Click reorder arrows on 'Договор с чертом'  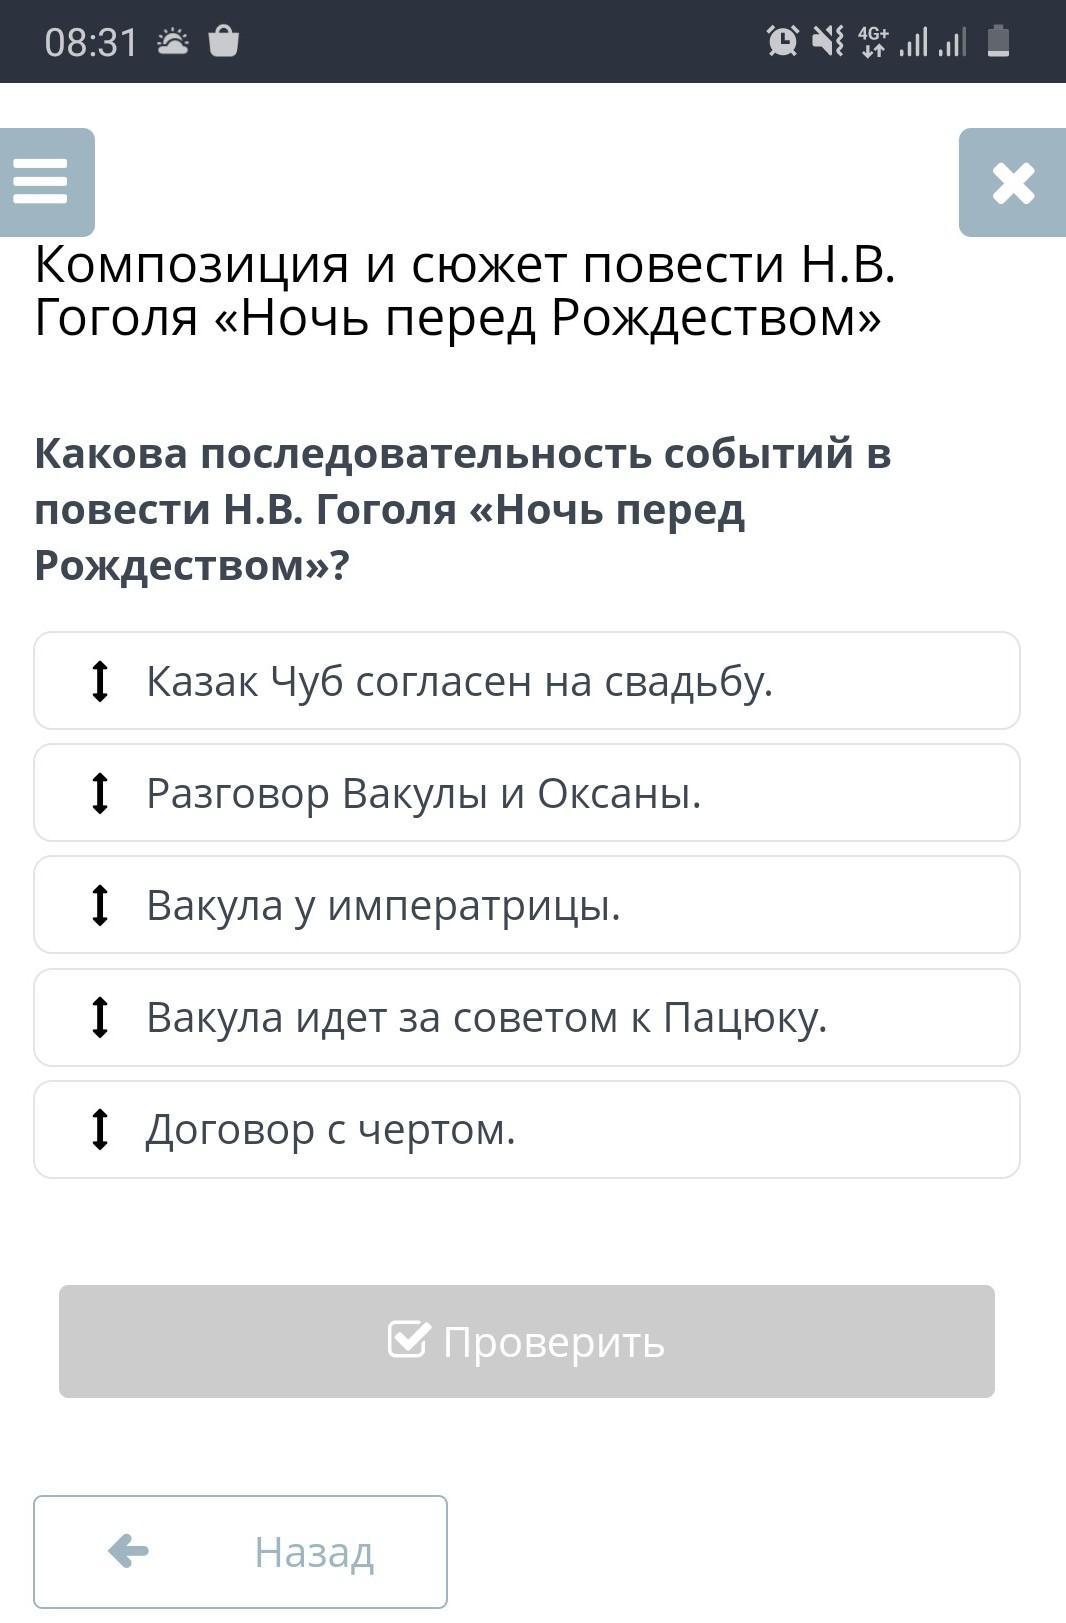[99, 1129]
